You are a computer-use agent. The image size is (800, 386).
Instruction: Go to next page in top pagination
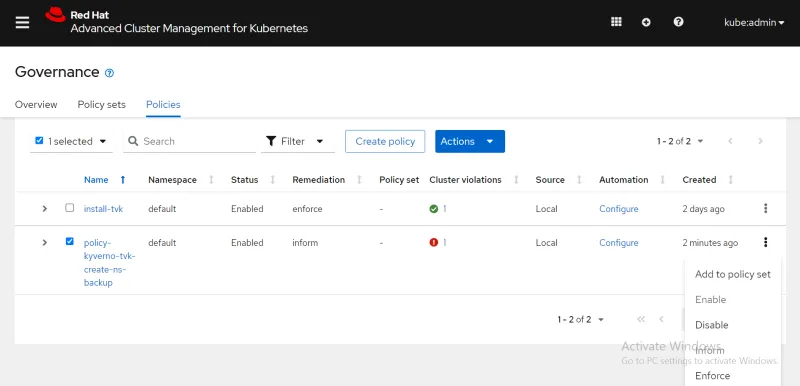pos(760,141)
